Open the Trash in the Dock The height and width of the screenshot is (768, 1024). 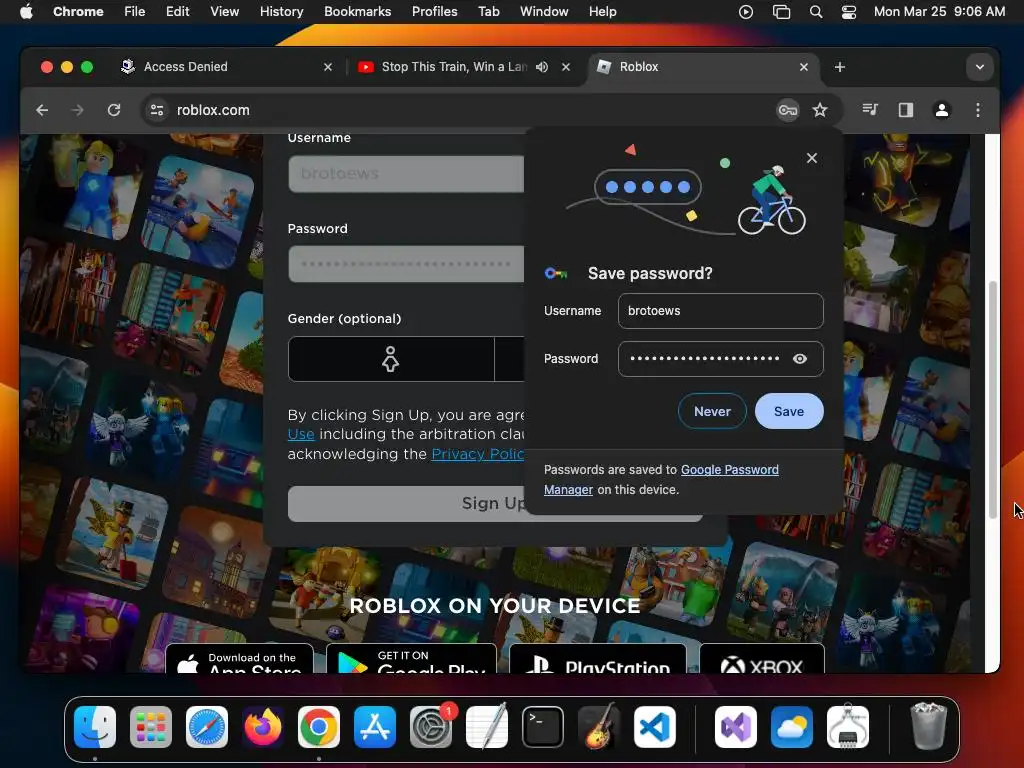coord(928,726)
